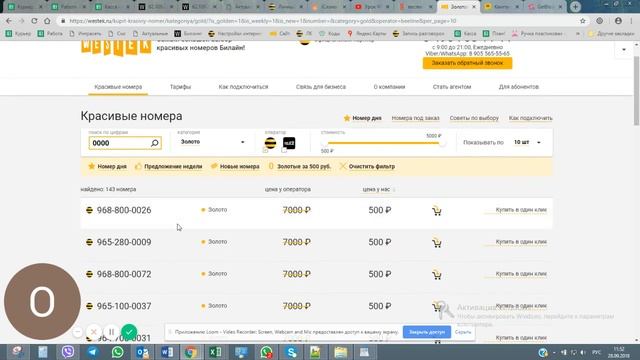
Task: Toggle the 'Золотые за 500 руб.' filter
Action: [x=300, y=167]
